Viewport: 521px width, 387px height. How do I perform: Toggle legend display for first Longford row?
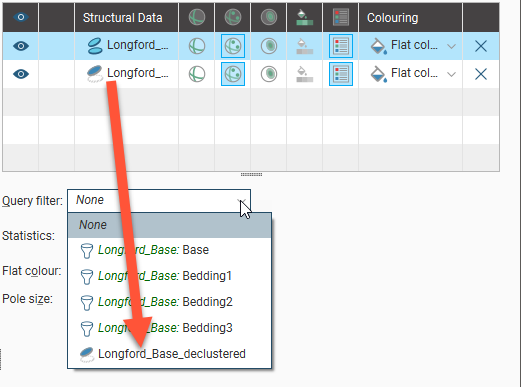click(x=341, y=46)
